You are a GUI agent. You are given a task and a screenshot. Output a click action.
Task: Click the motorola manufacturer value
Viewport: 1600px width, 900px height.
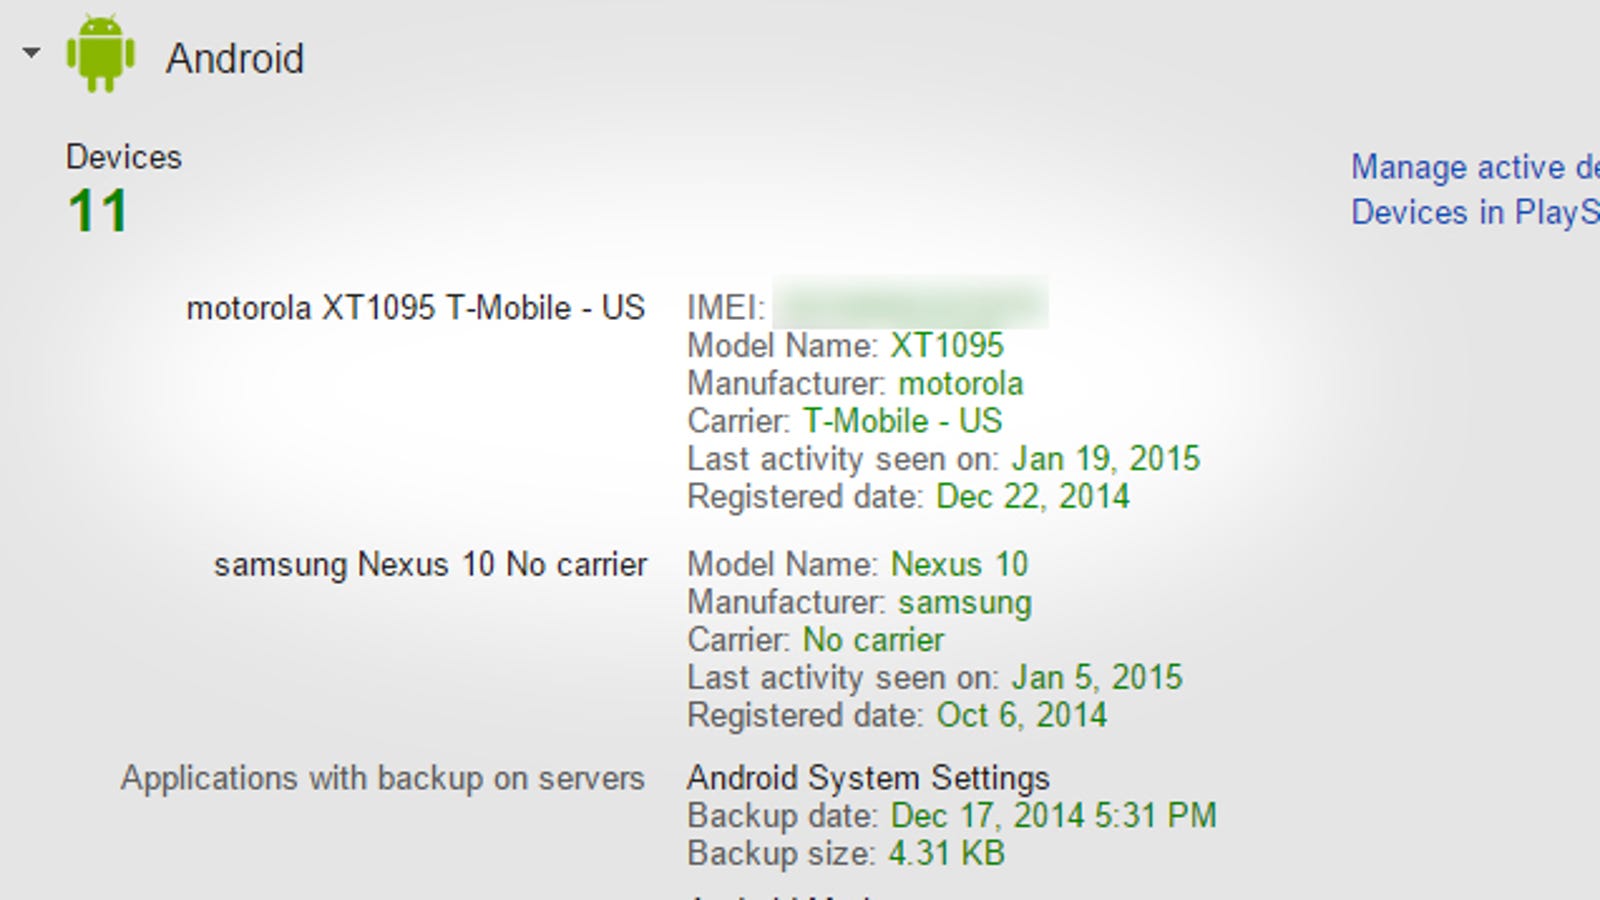(x=960, y=384)
